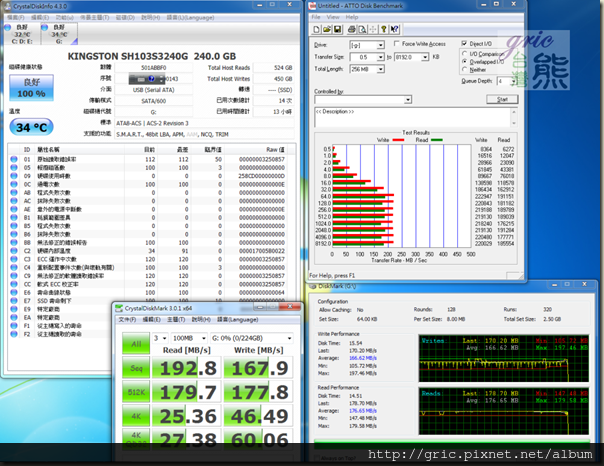Click the New file icon in ATTO toolbar

pos(316,29)
